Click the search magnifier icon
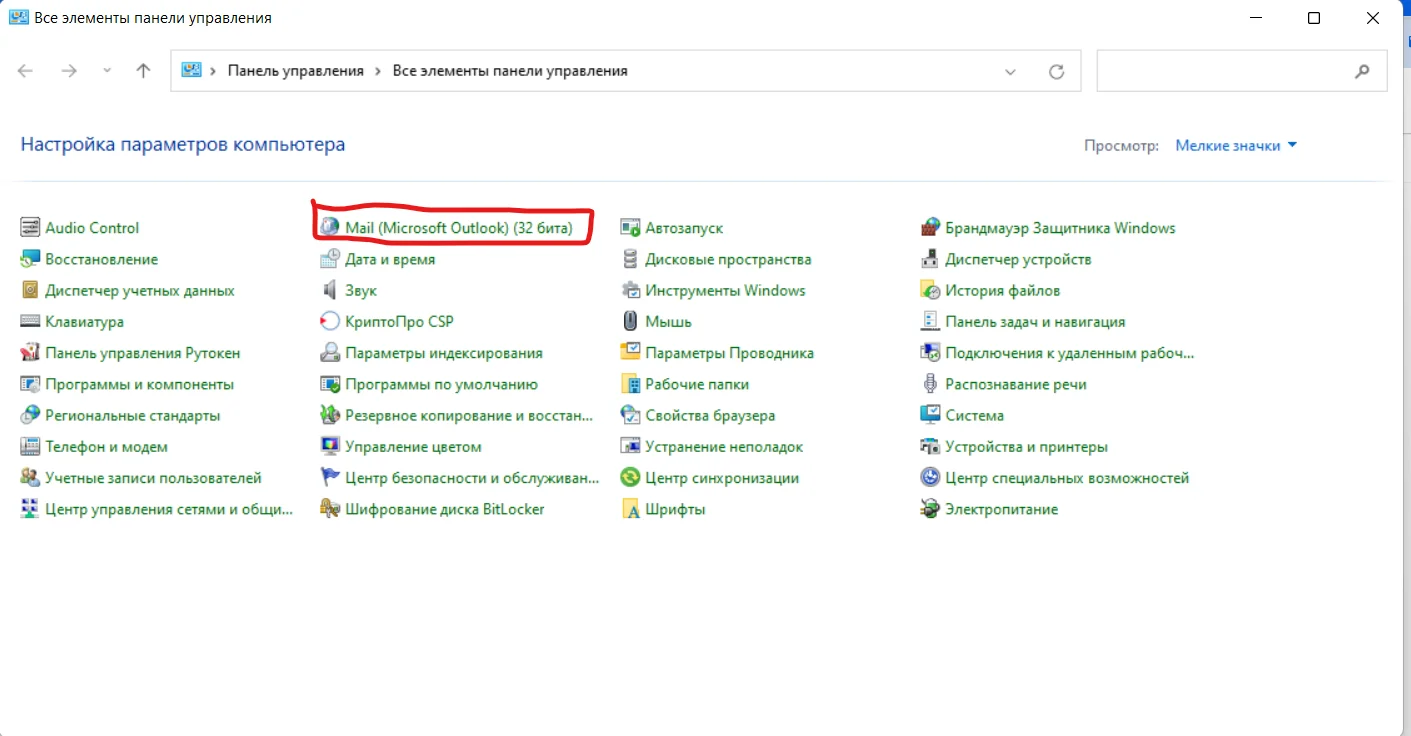The width and height of the screenshot is (1411, 736). [1362, 72]
